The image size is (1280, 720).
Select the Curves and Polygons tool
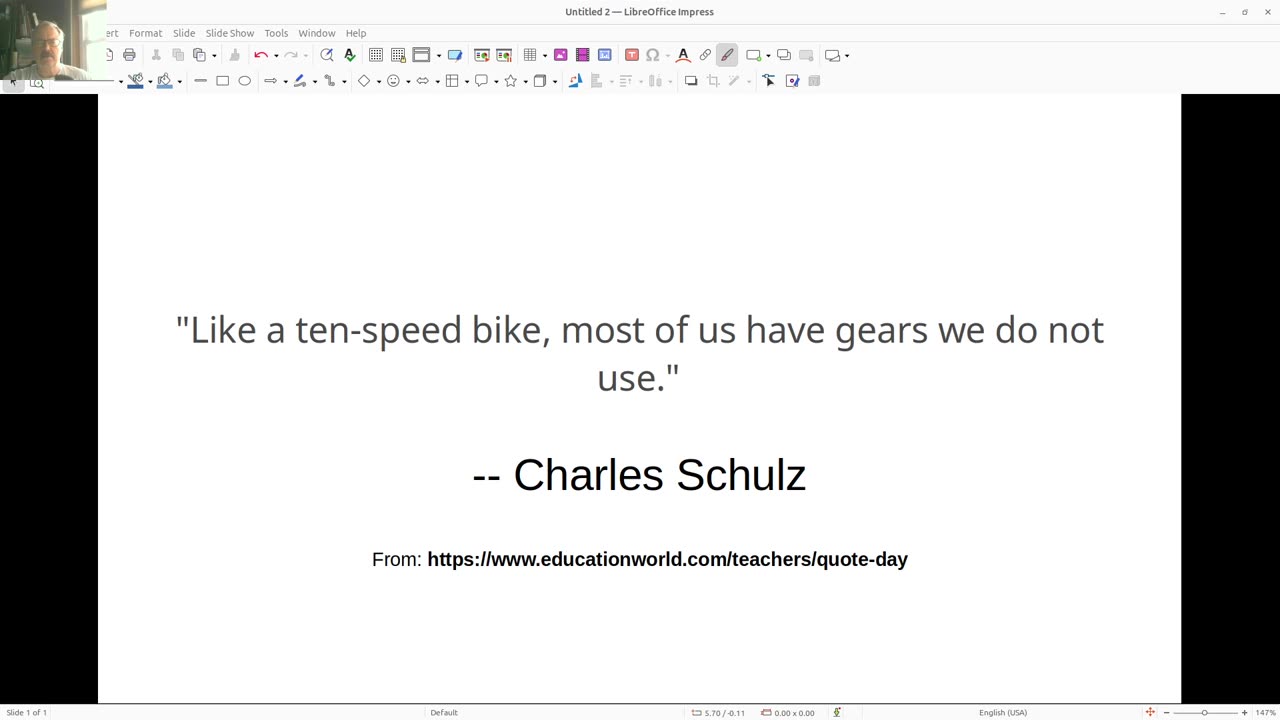coord(299,81)
